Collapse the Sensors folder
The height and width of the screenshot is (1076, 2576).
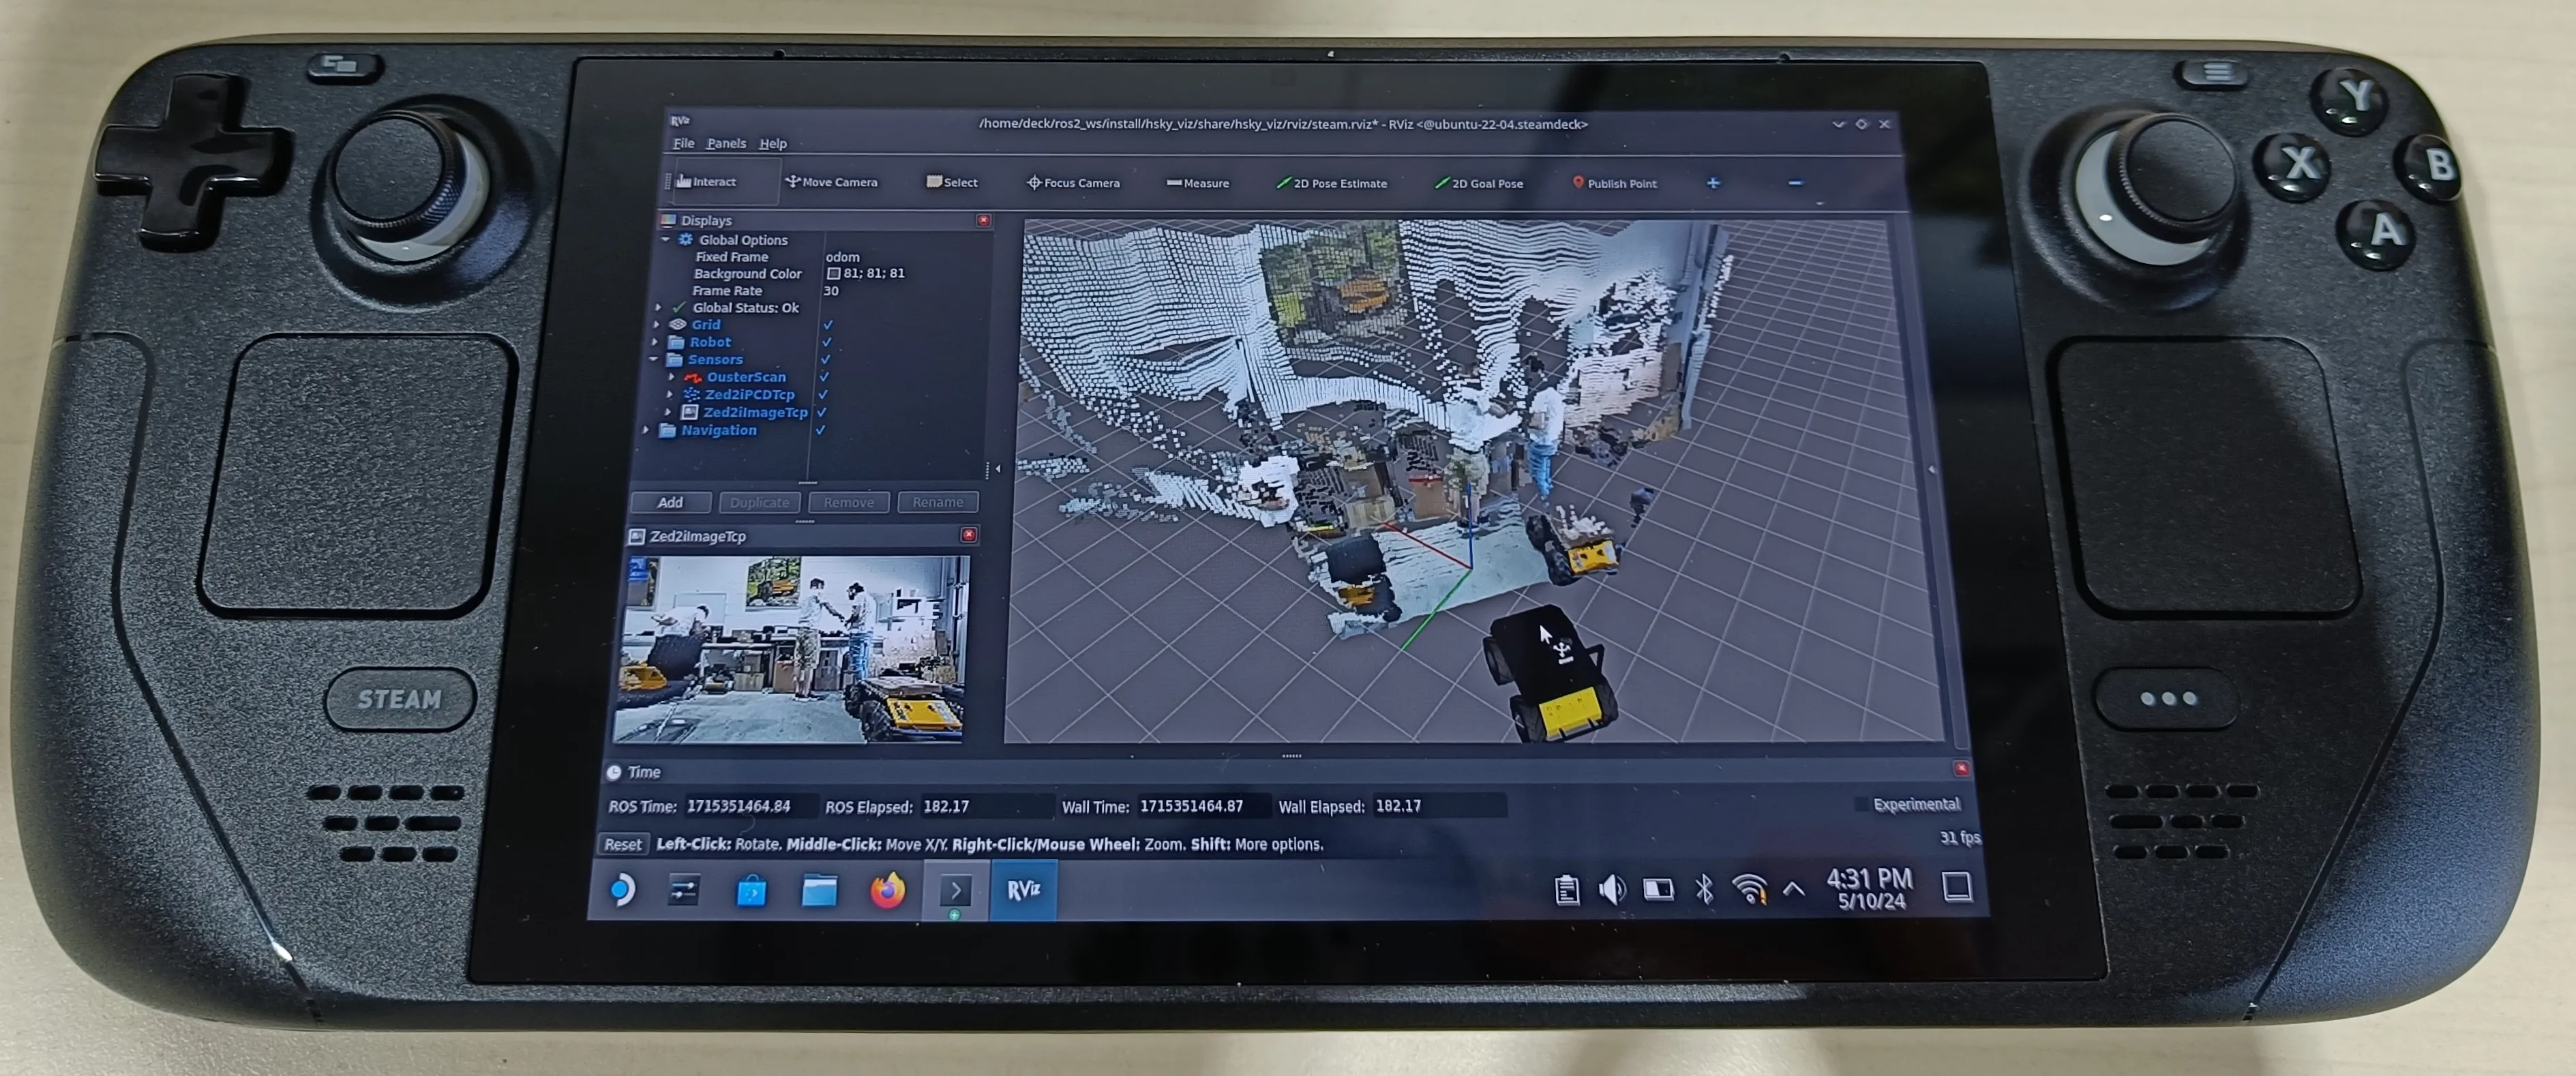(x=653, y=359)
